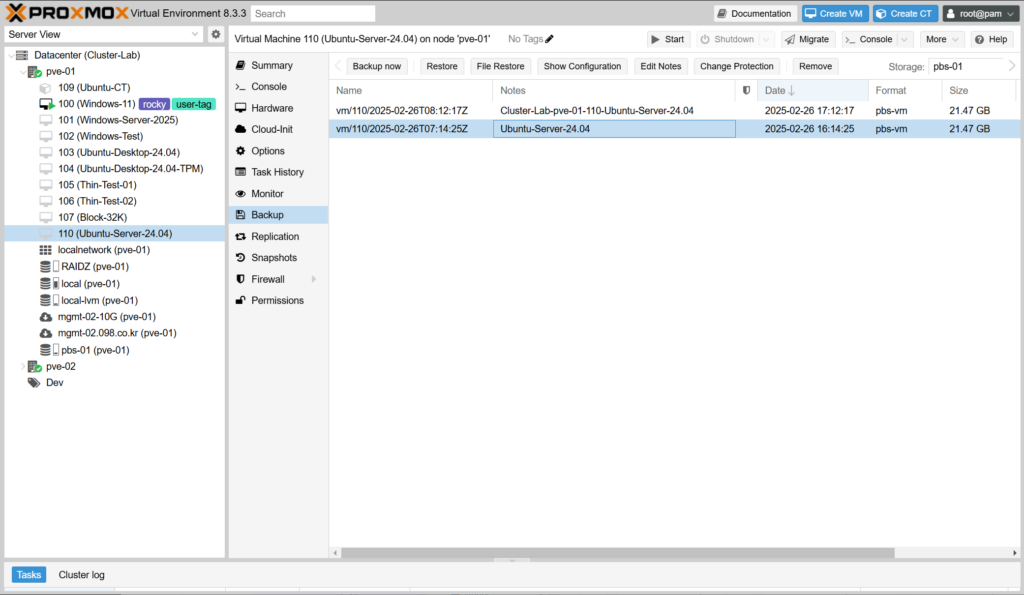Open the root@pam user menu
Image resolution: width=1024 pixels, height=595 pixels.
[x=980, y=13]
